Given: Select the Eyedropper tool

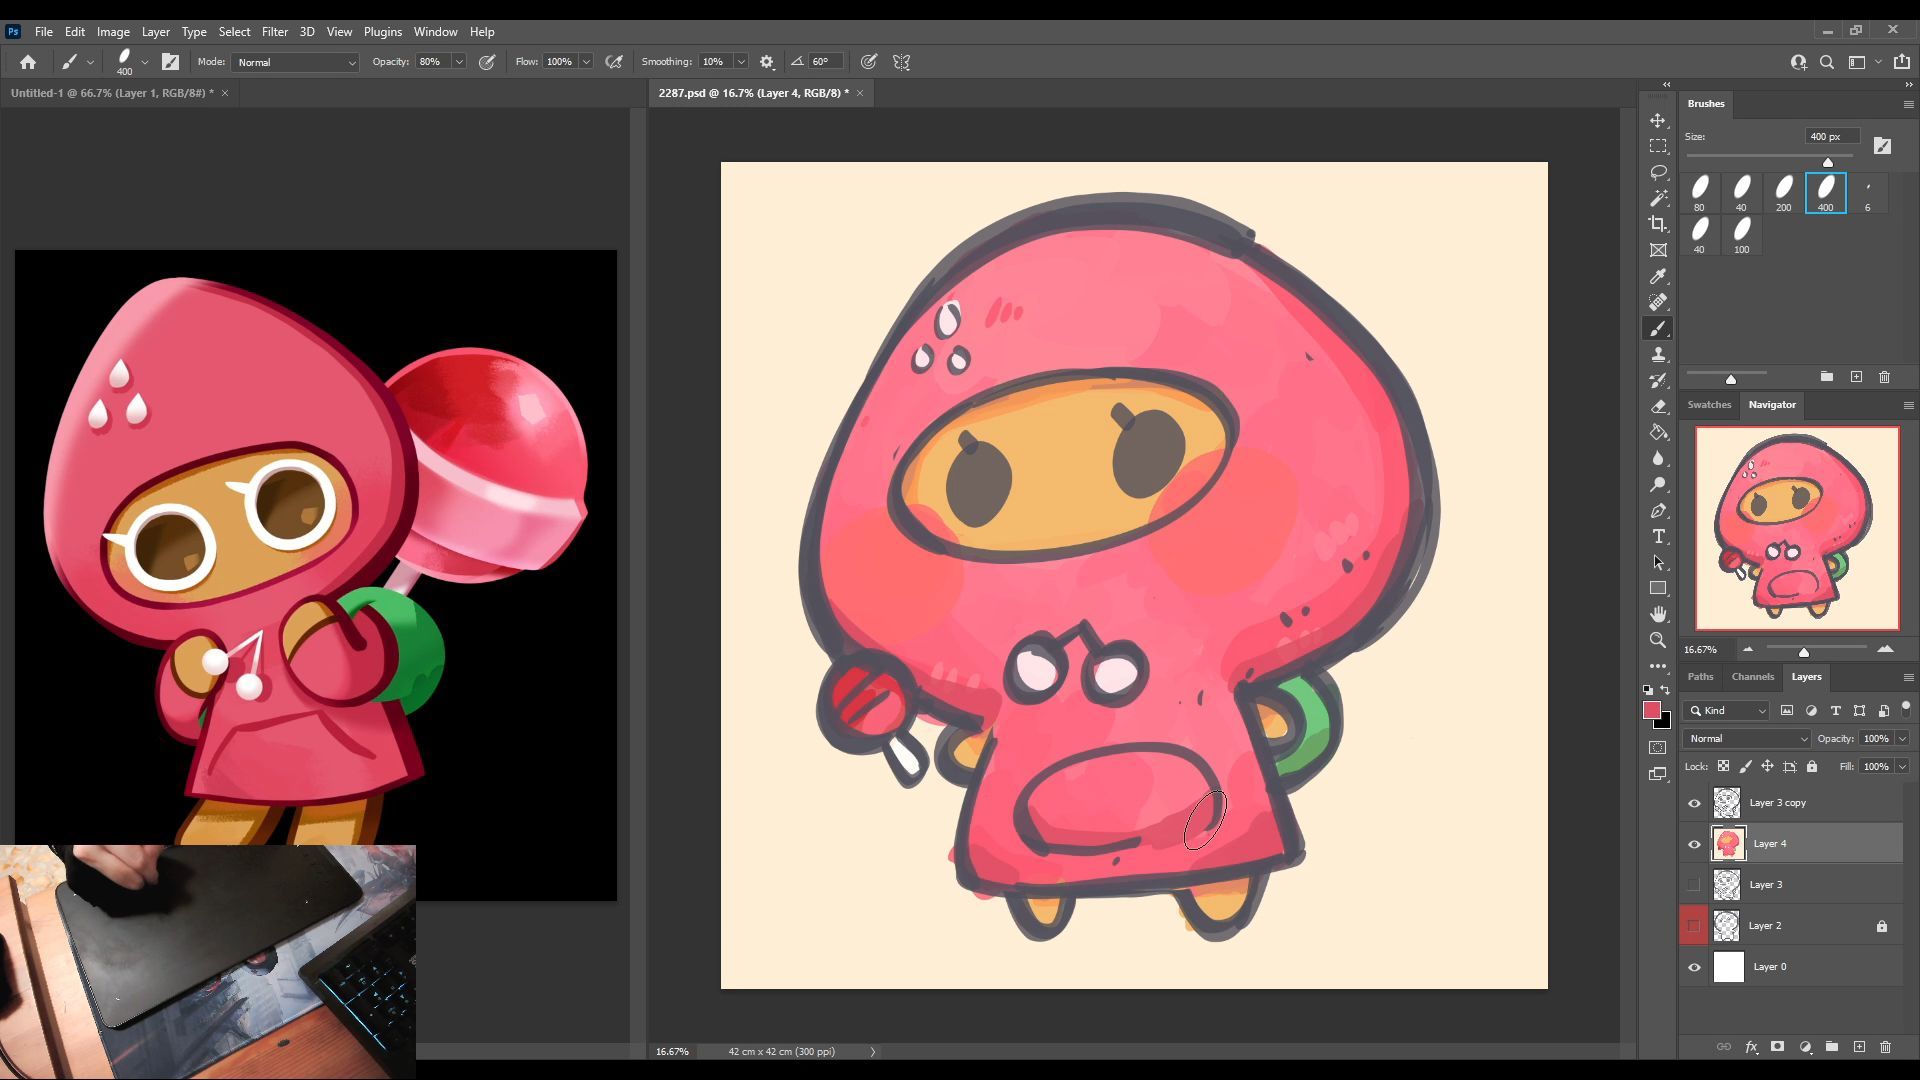Looking at the screenshot, I should pyautogui.click(x=1658, y=276).
